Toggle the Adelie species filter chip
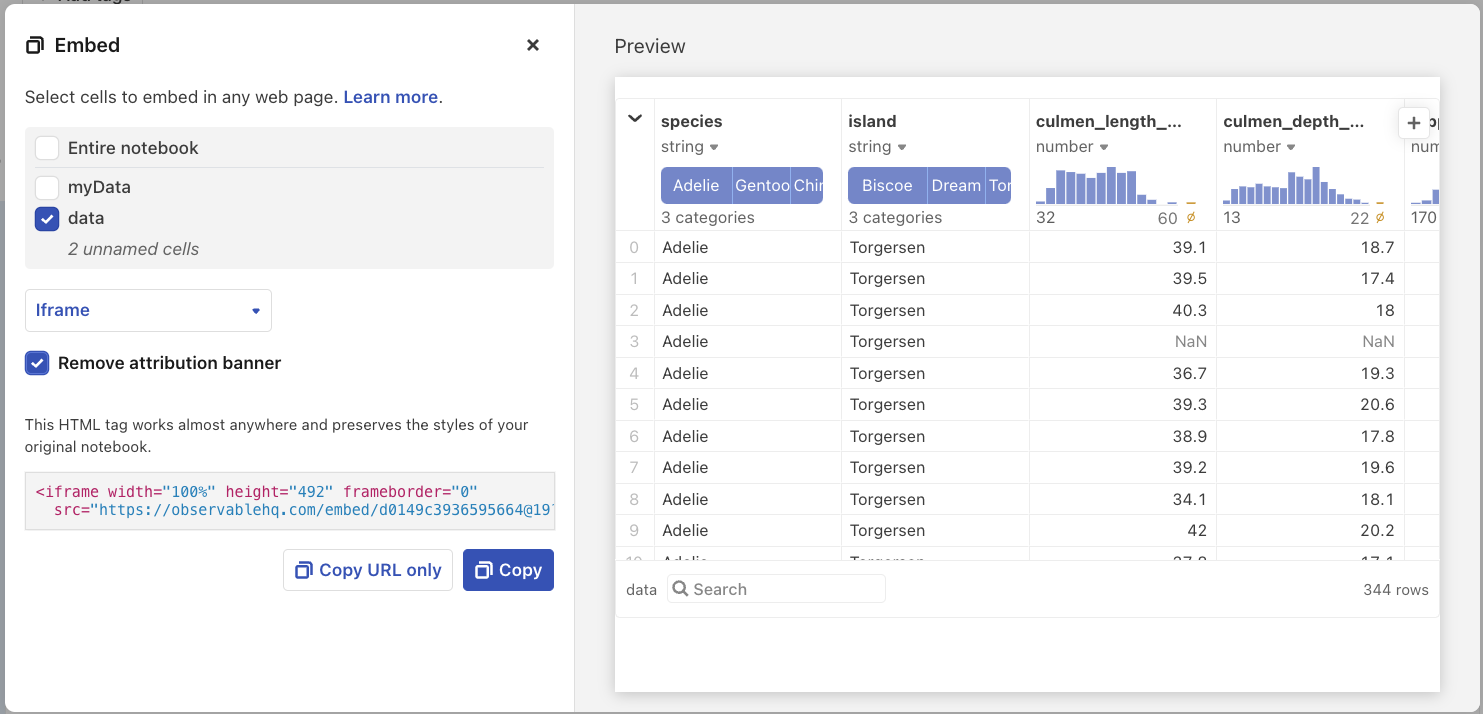Viewport: 1483px width, 714px height. (x=697, y=185)
